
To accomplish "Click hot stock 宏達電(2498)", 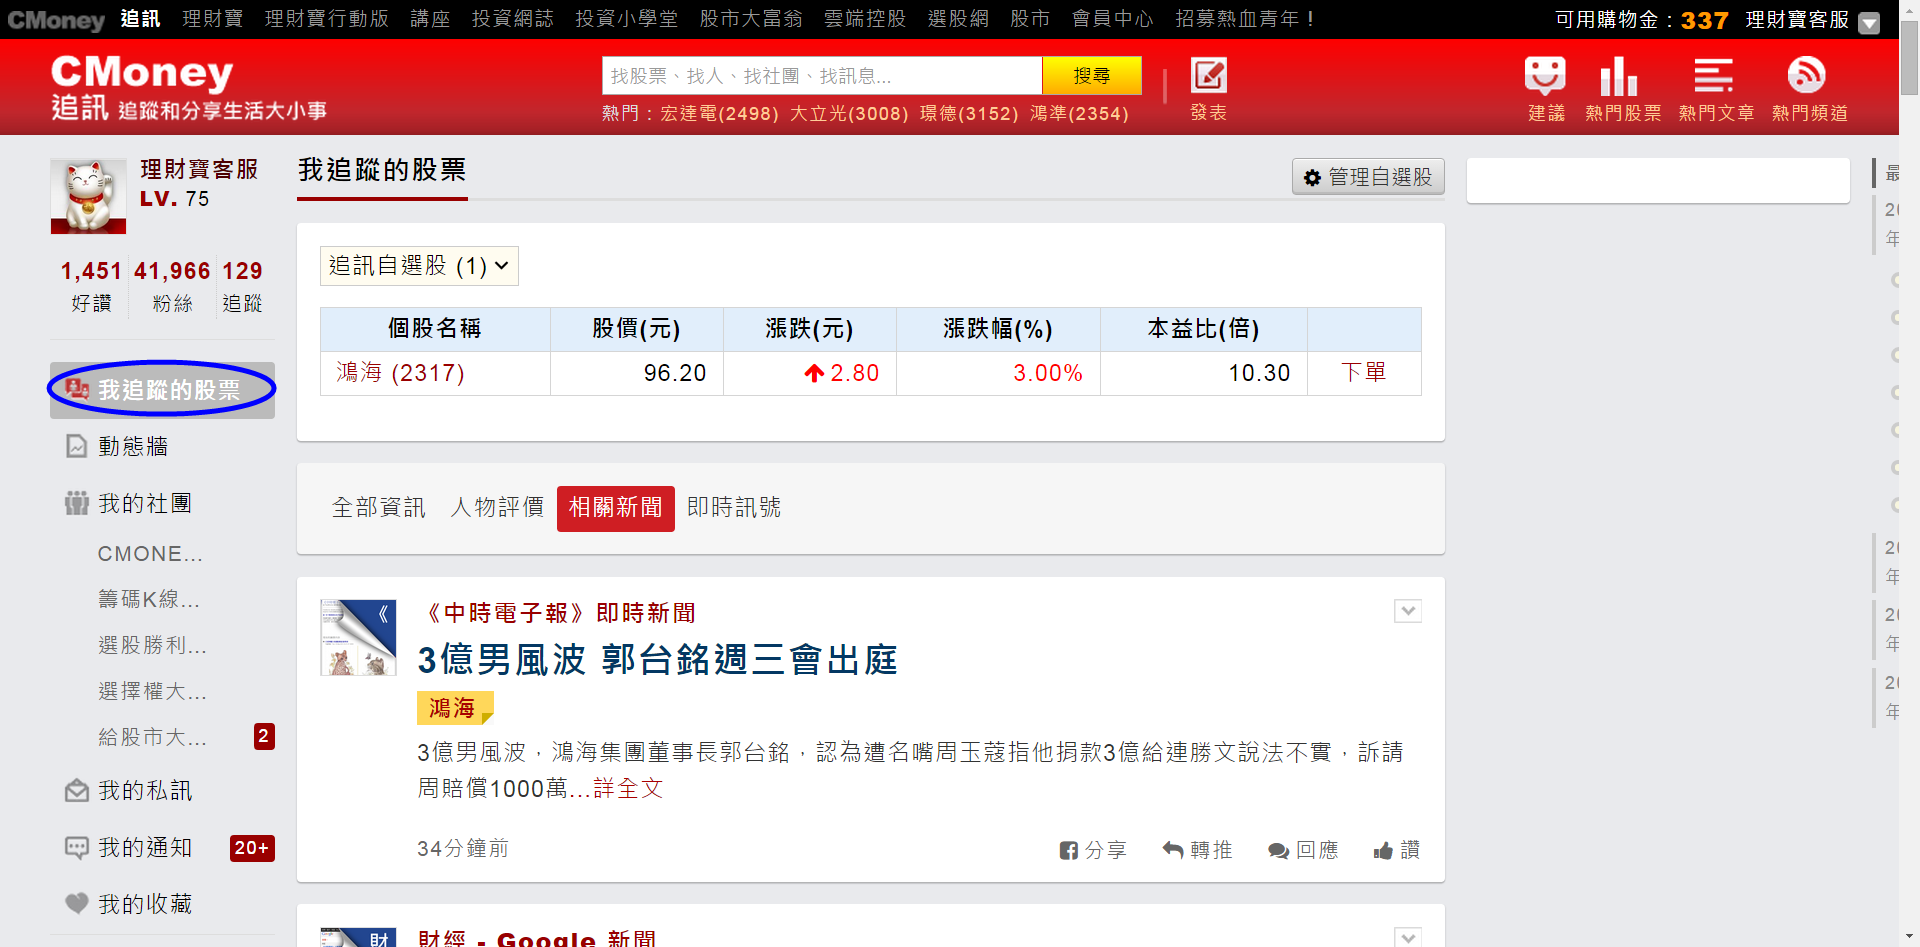I will click(719, 114).
